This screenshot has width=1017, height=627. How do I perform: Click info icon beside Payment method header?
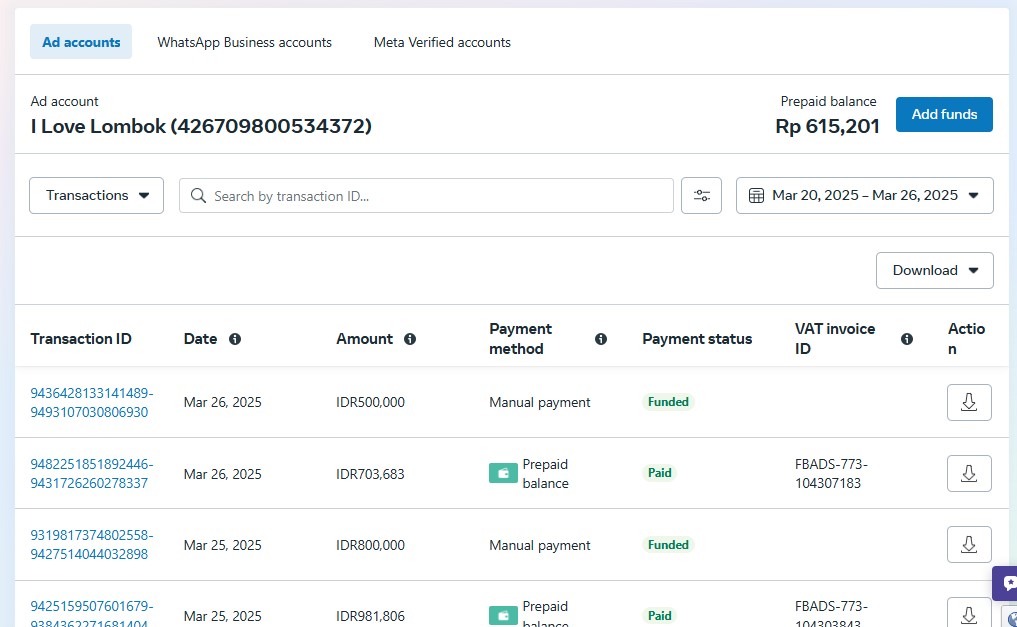click(x=601, y=339)
